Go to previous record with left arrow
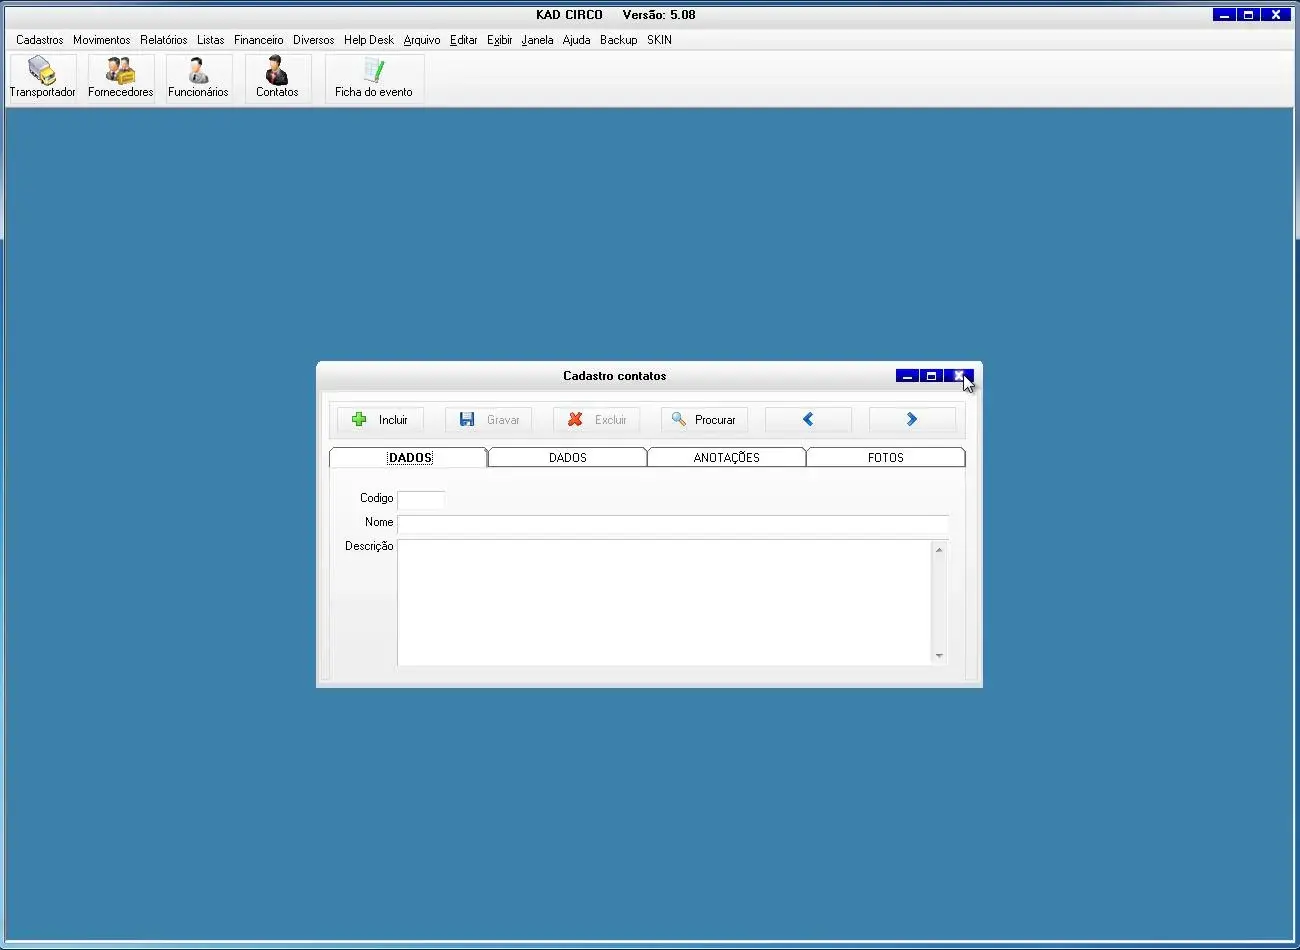 point(808,420)
